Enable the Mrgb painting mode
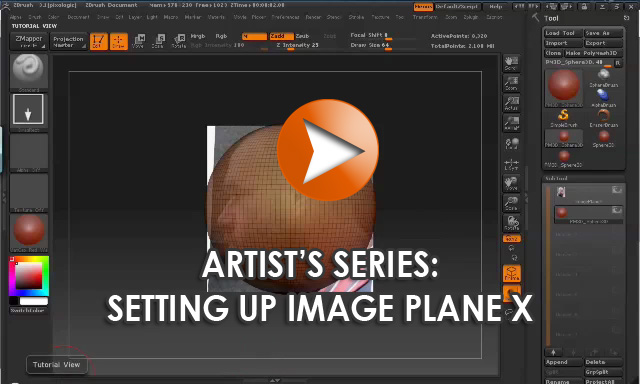640x384 pixels. 198,36
